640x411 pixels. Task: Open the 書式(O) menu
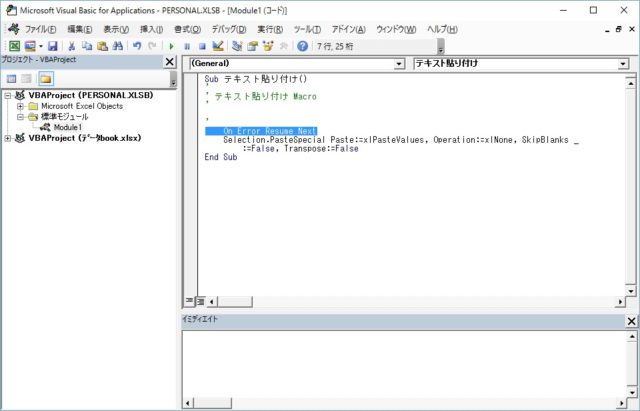(187, 29)
